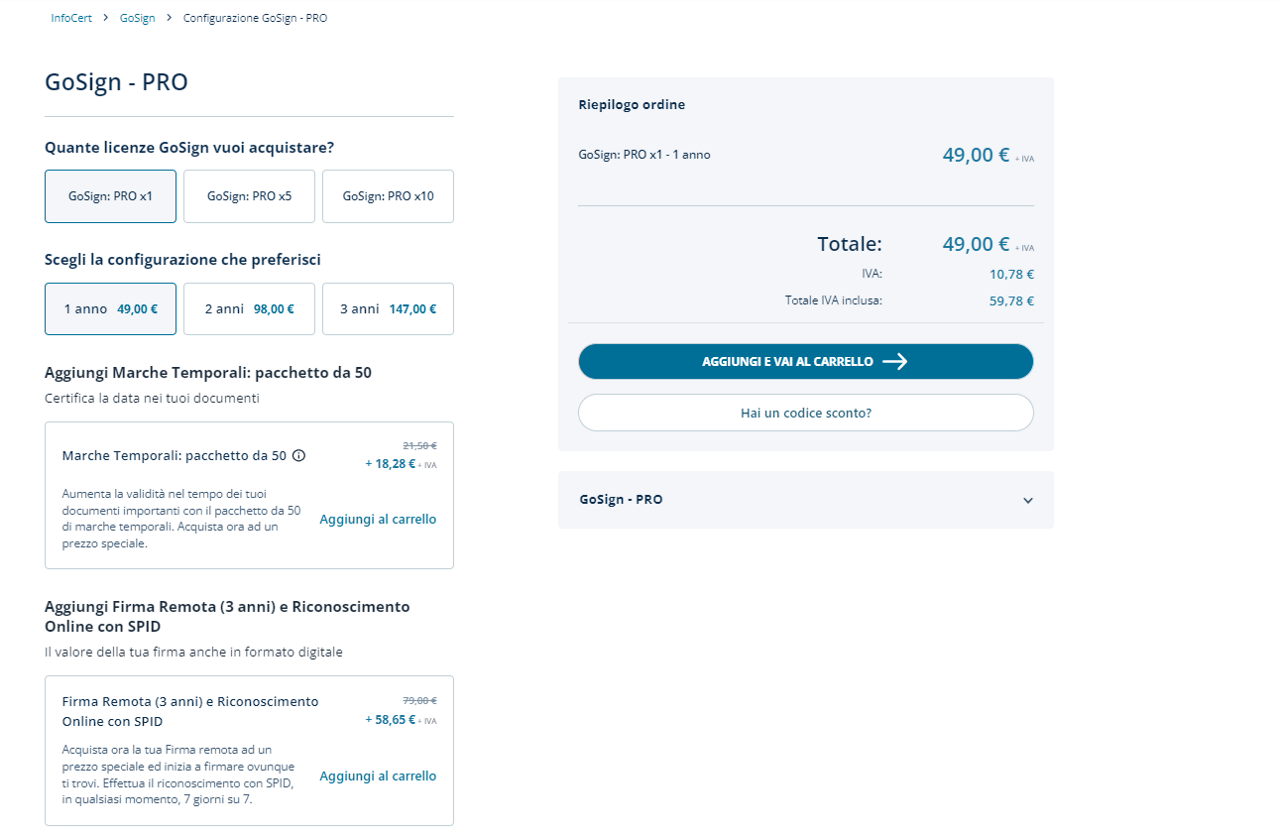
Task: Select the GoSign: PRO x1 license option
Action: pyautogui.click(x=110, y=196)
